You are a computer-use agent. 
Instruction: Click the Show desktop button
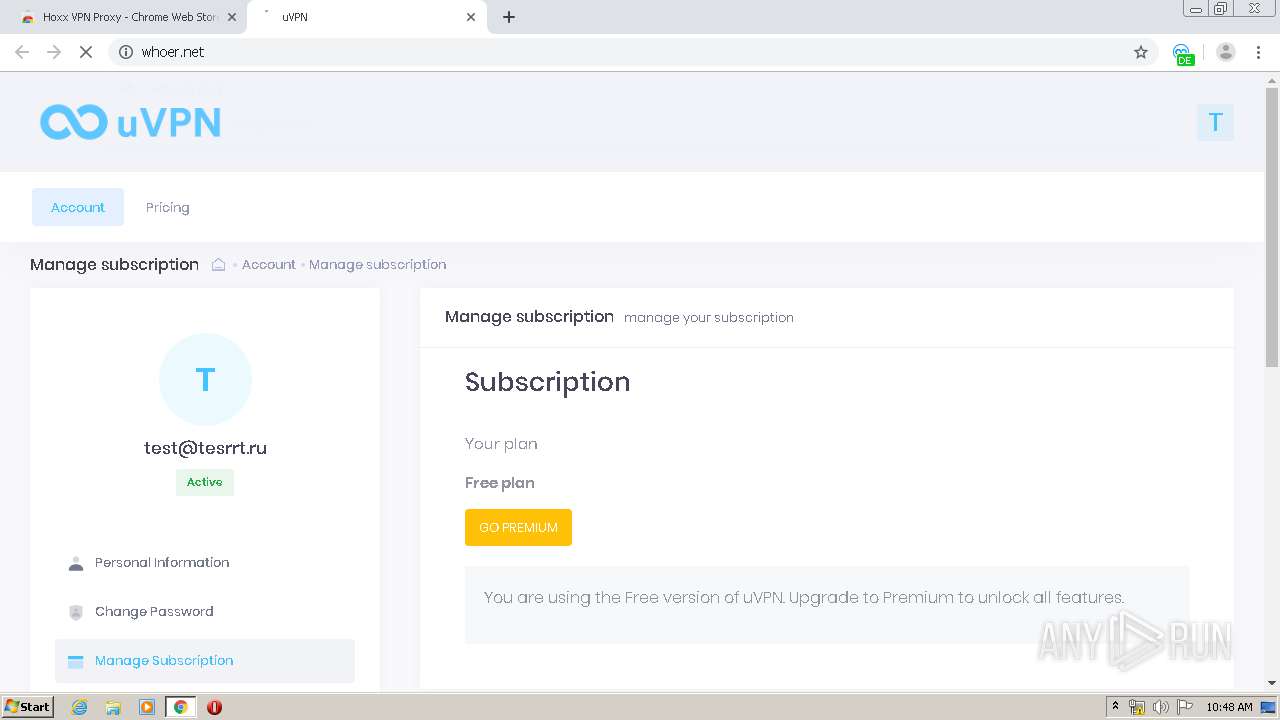(1269, 707)
